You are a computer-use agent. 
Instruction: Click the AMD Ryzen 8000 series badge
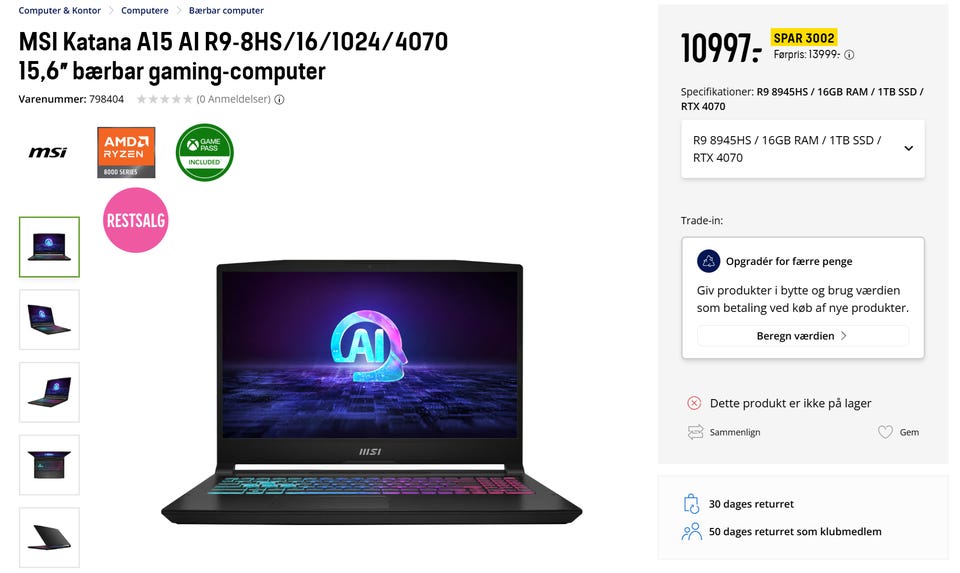click(126, 152)
